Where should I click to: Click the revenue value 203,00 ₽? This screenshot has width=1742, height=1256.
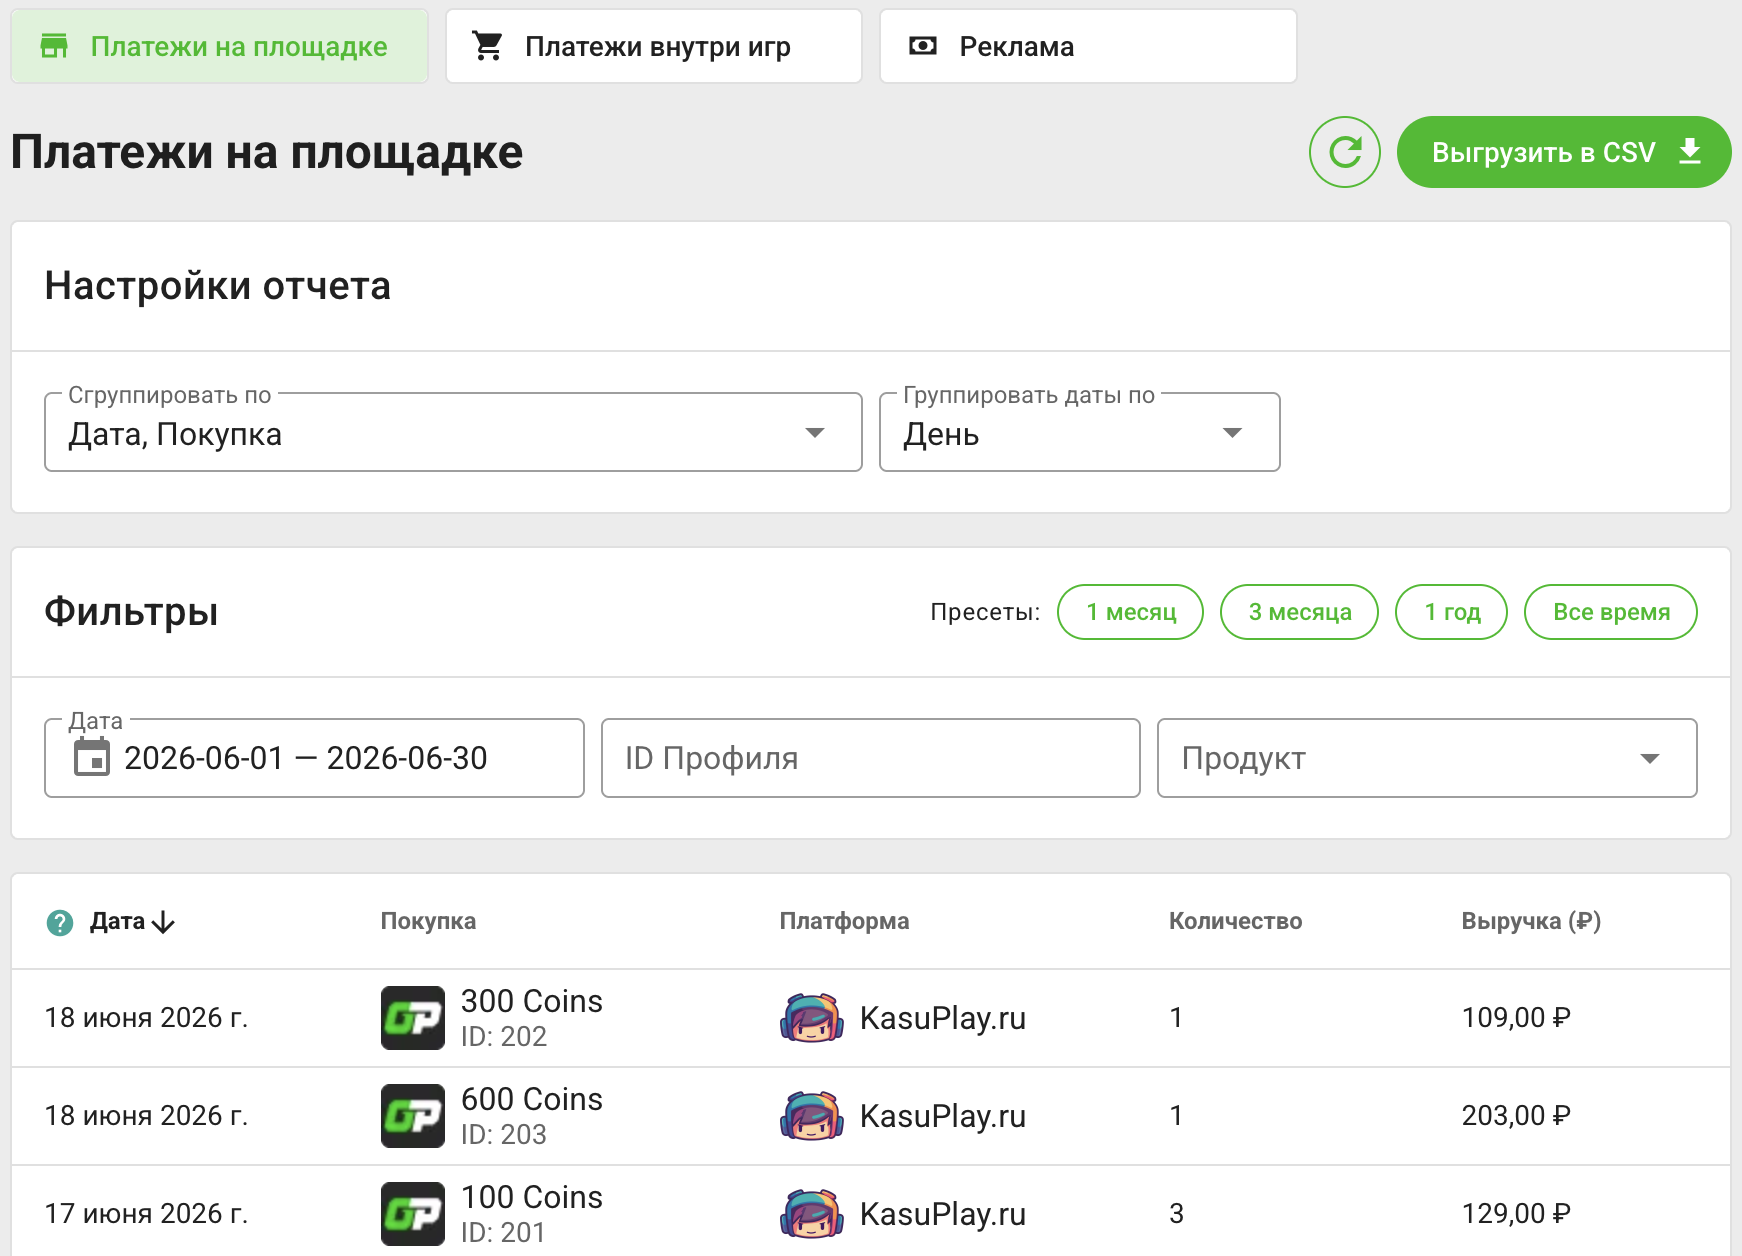pyautogui.click(x=1516, y=1116)
